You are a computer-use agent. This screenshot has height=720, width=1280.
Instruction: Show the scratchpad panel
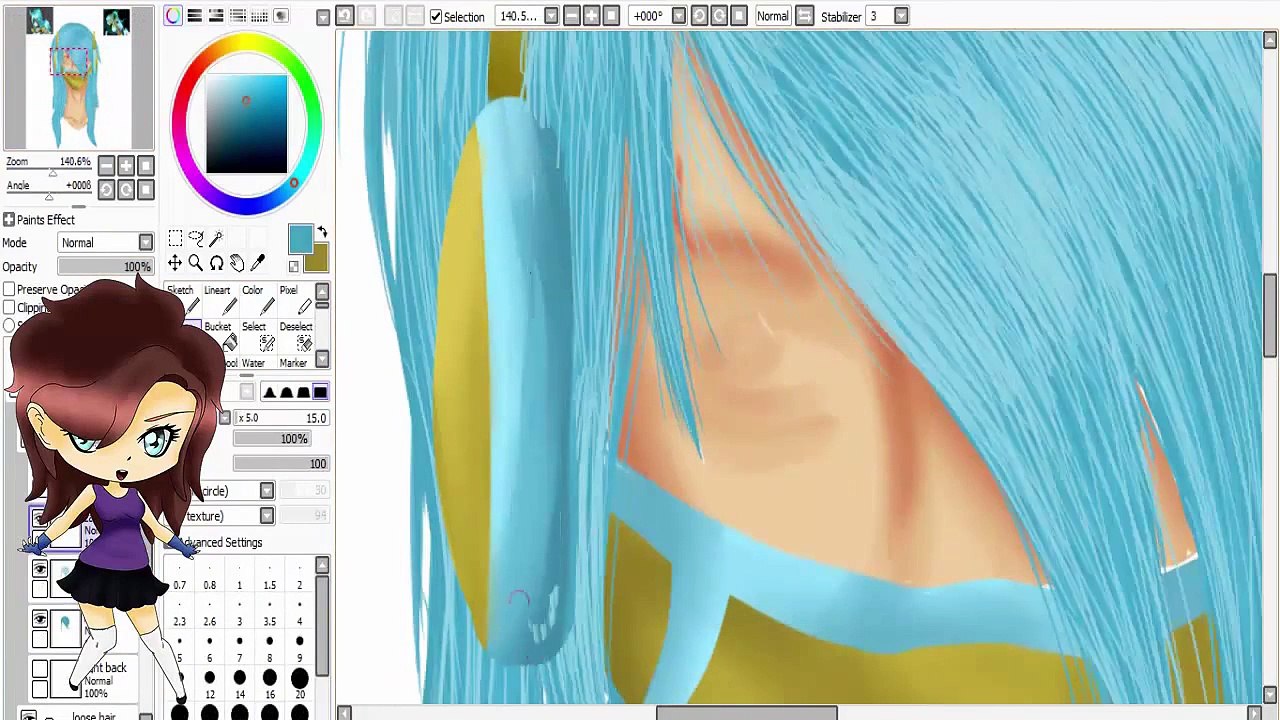pos(281,16)
